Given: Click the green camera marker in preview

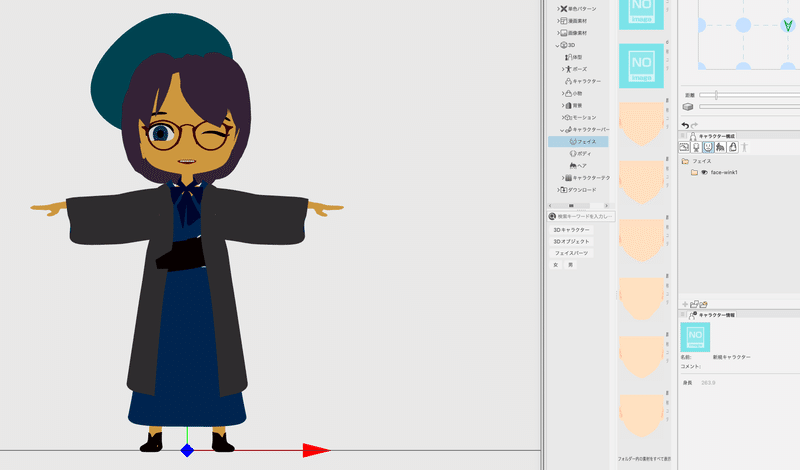Looking at the screenshot, I should pos(788,25).
